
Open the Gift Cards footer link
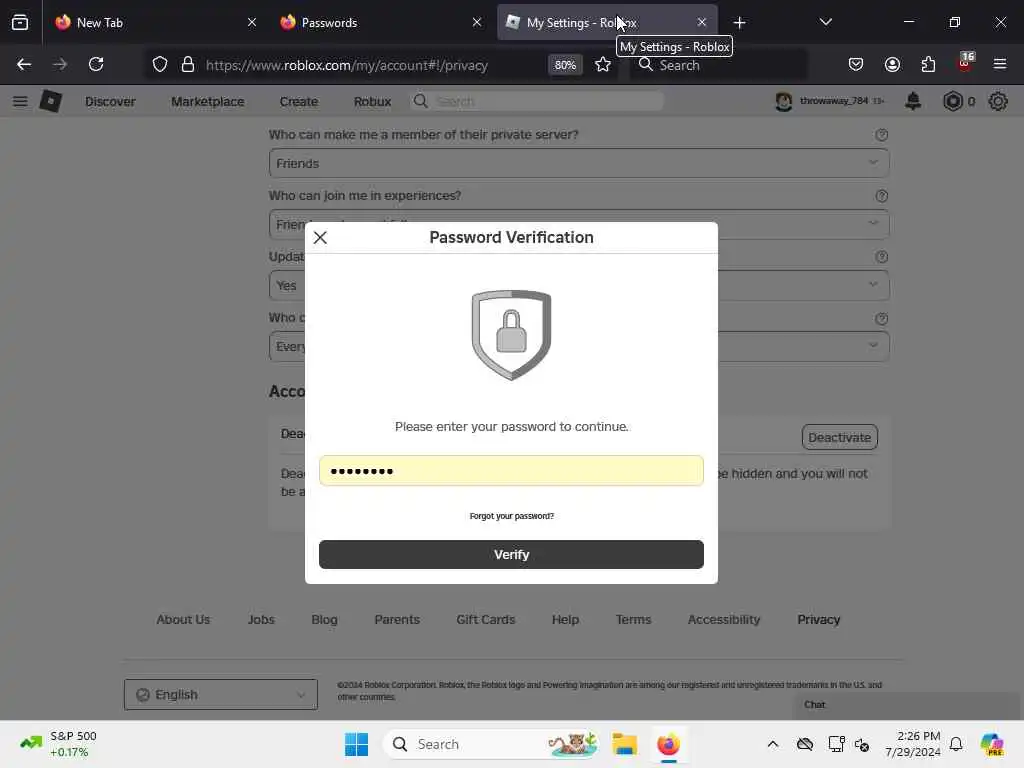[x=485, y=619]
